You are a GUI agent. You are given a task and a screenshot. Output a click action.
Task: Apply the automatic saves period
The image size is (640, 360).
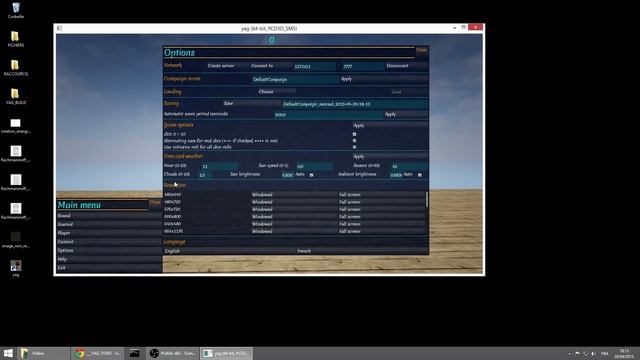click(x=405, y=114)
